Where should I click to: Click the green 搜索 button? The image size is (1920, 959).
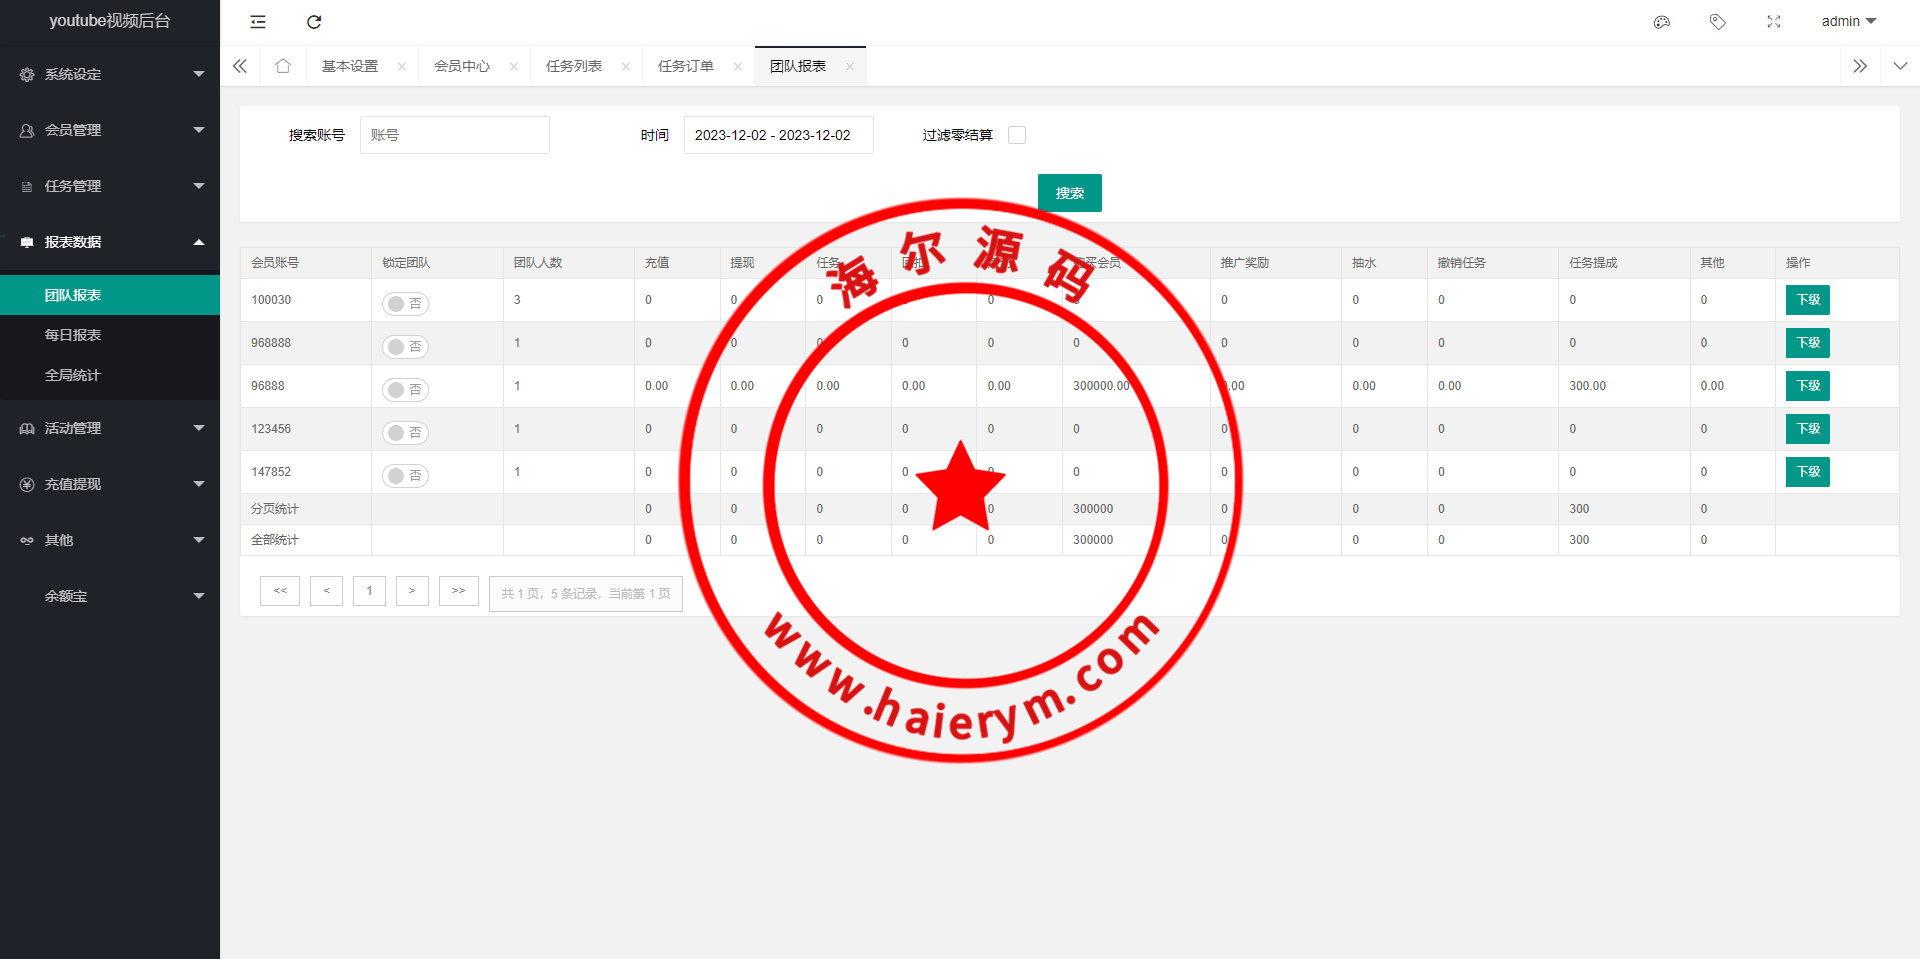pos(1069,193)
